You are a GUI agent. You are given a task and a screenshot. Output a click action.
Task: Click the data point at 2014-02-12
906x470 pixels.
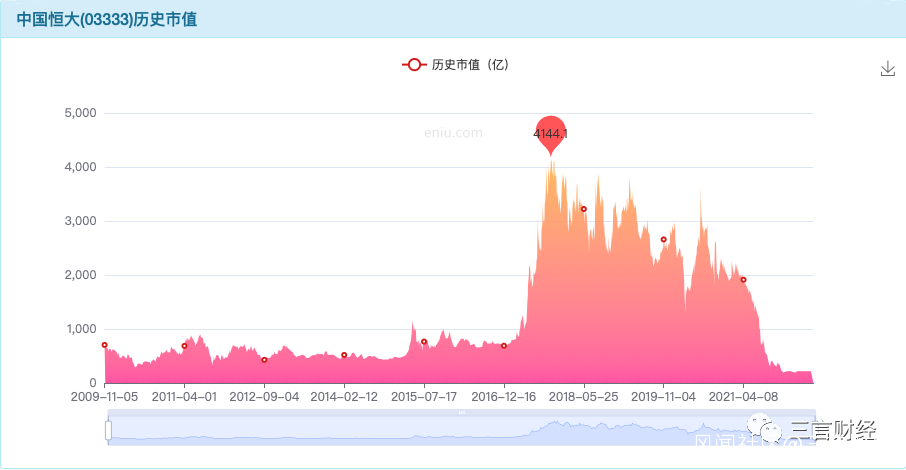coord(344,356)
